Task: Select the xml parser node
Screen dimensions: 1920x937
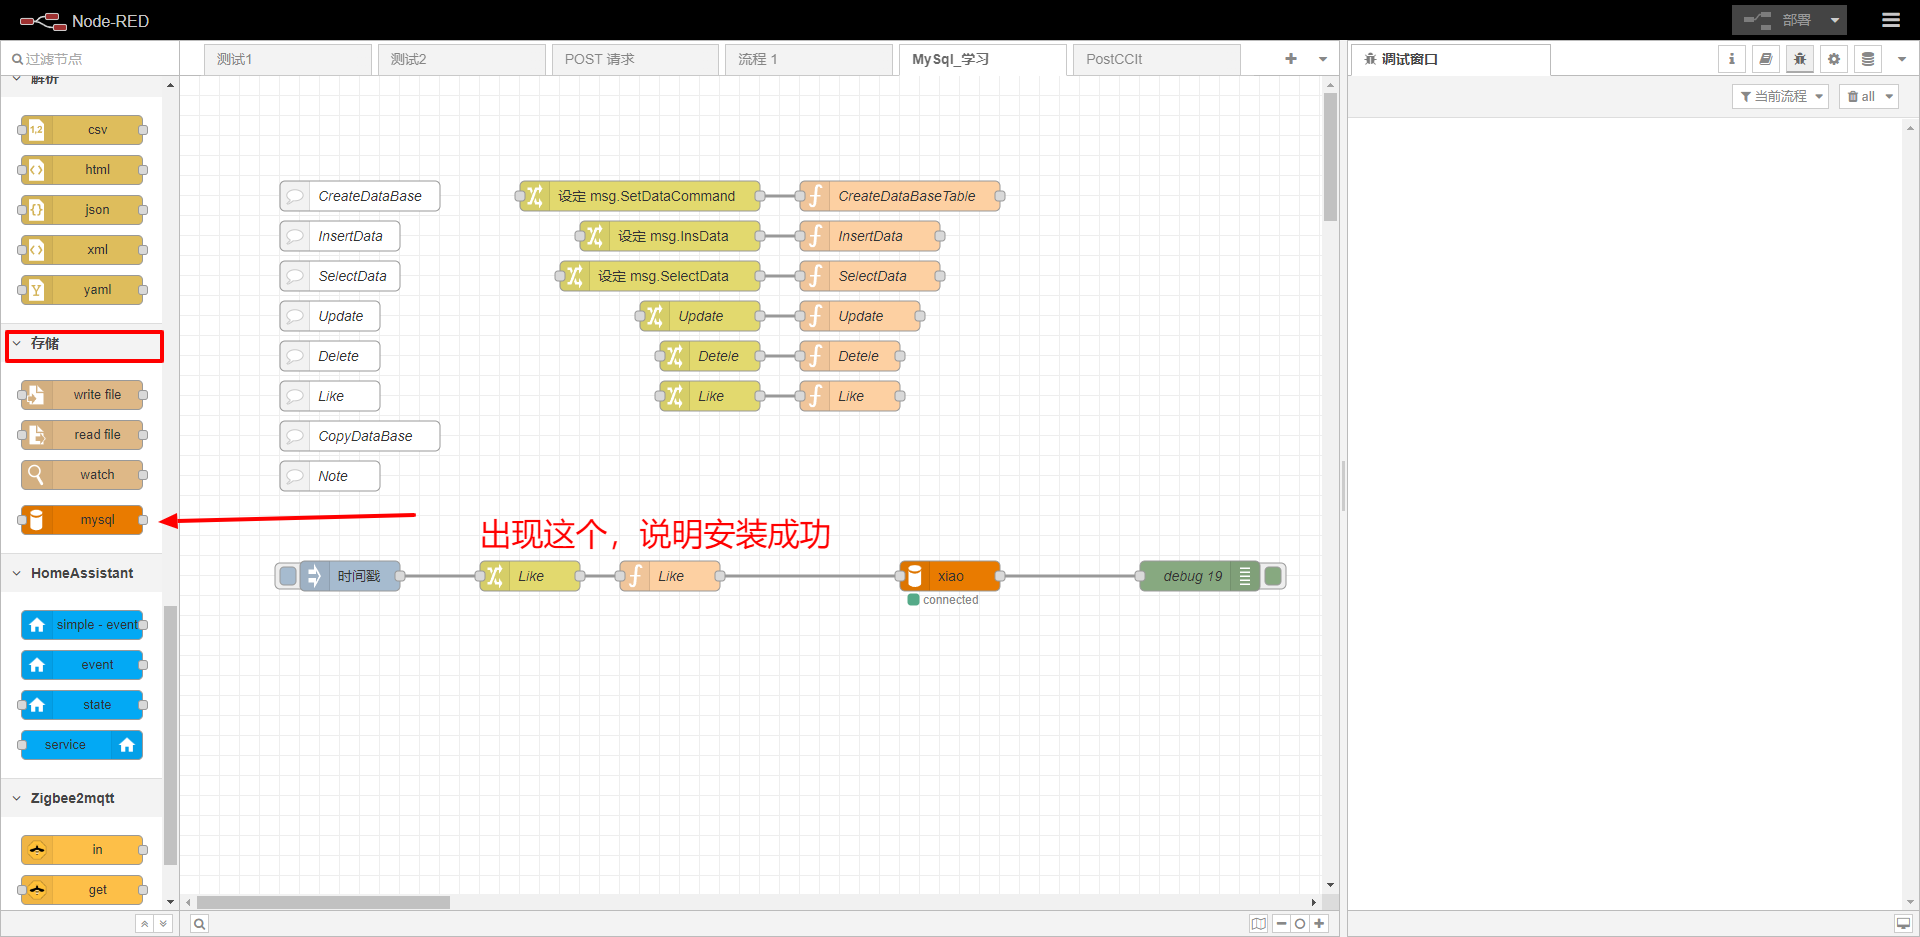Action: point(82,250)
